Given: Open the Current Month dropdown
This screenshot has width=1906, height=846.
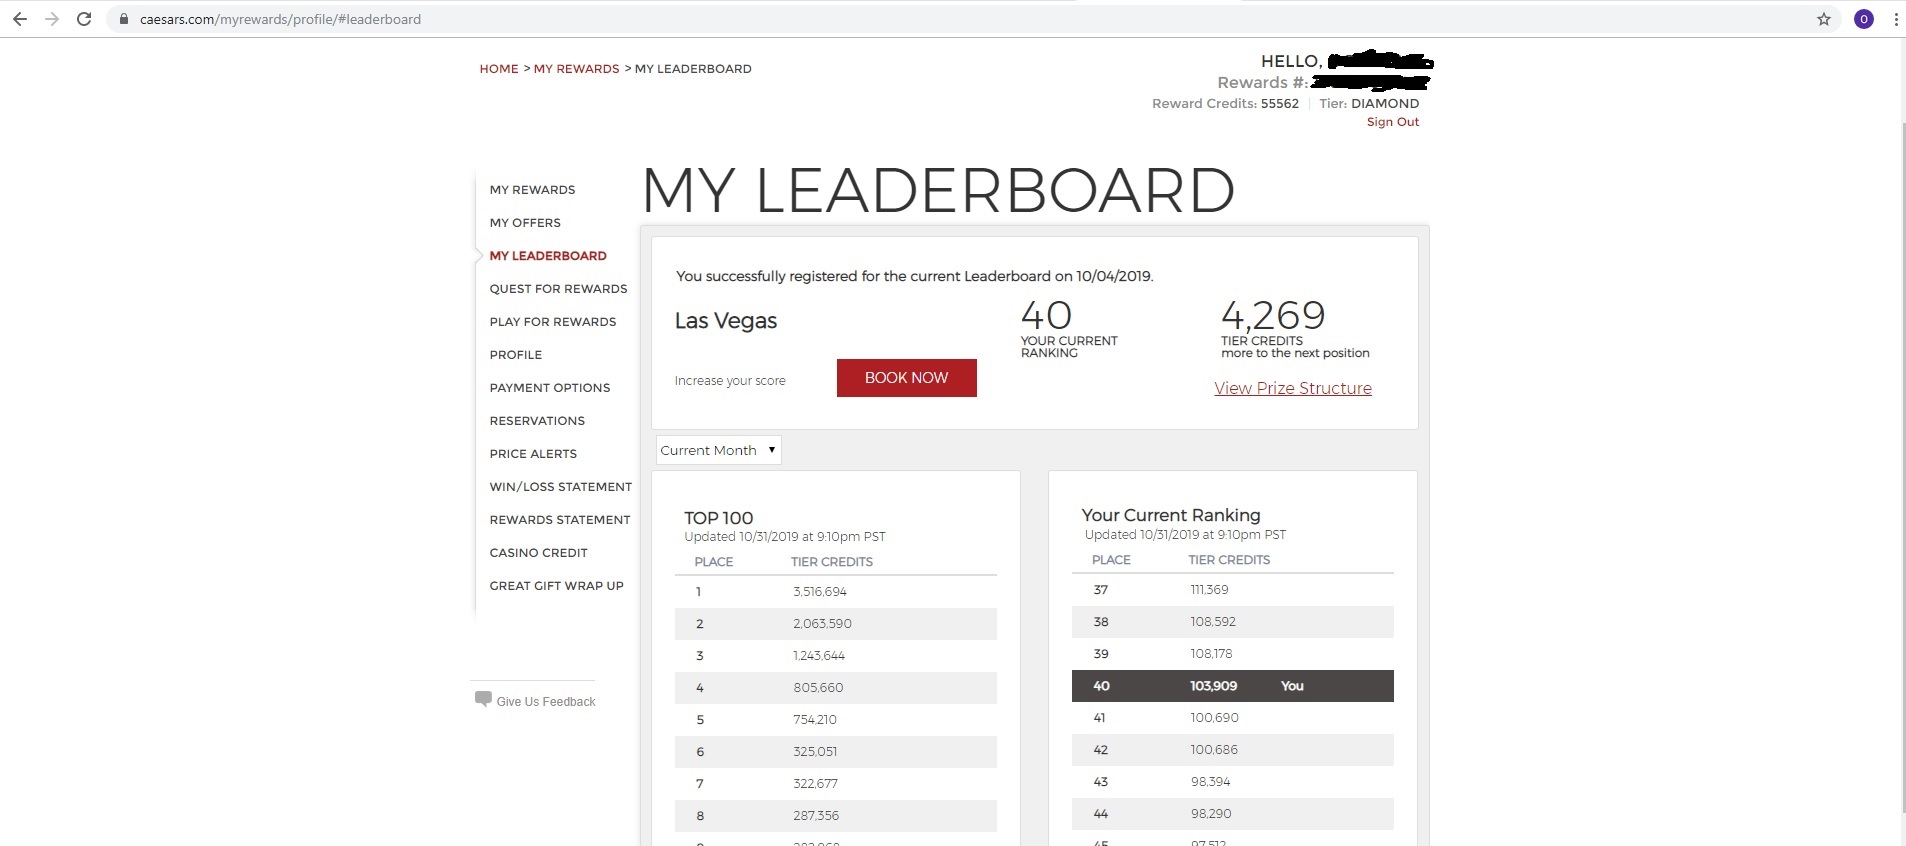Looking at the screenshot, I should [x=718, y=450].
